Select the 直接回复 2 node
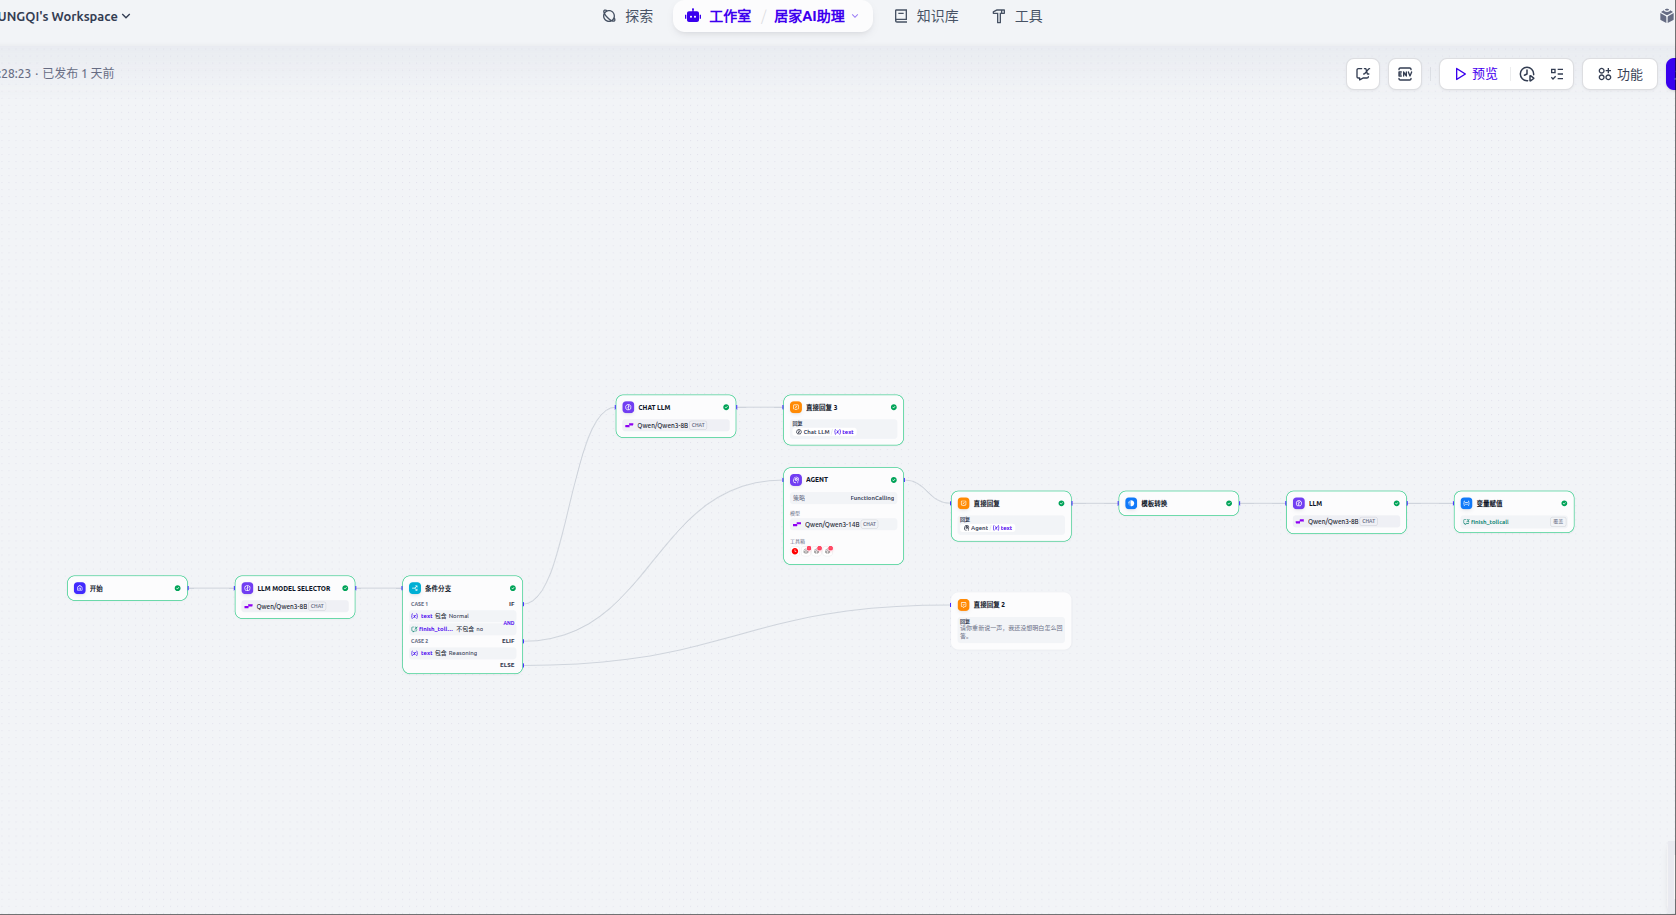Viewport: 1676px width, 915px height. pyautogui.click(x=1011, y=620)
